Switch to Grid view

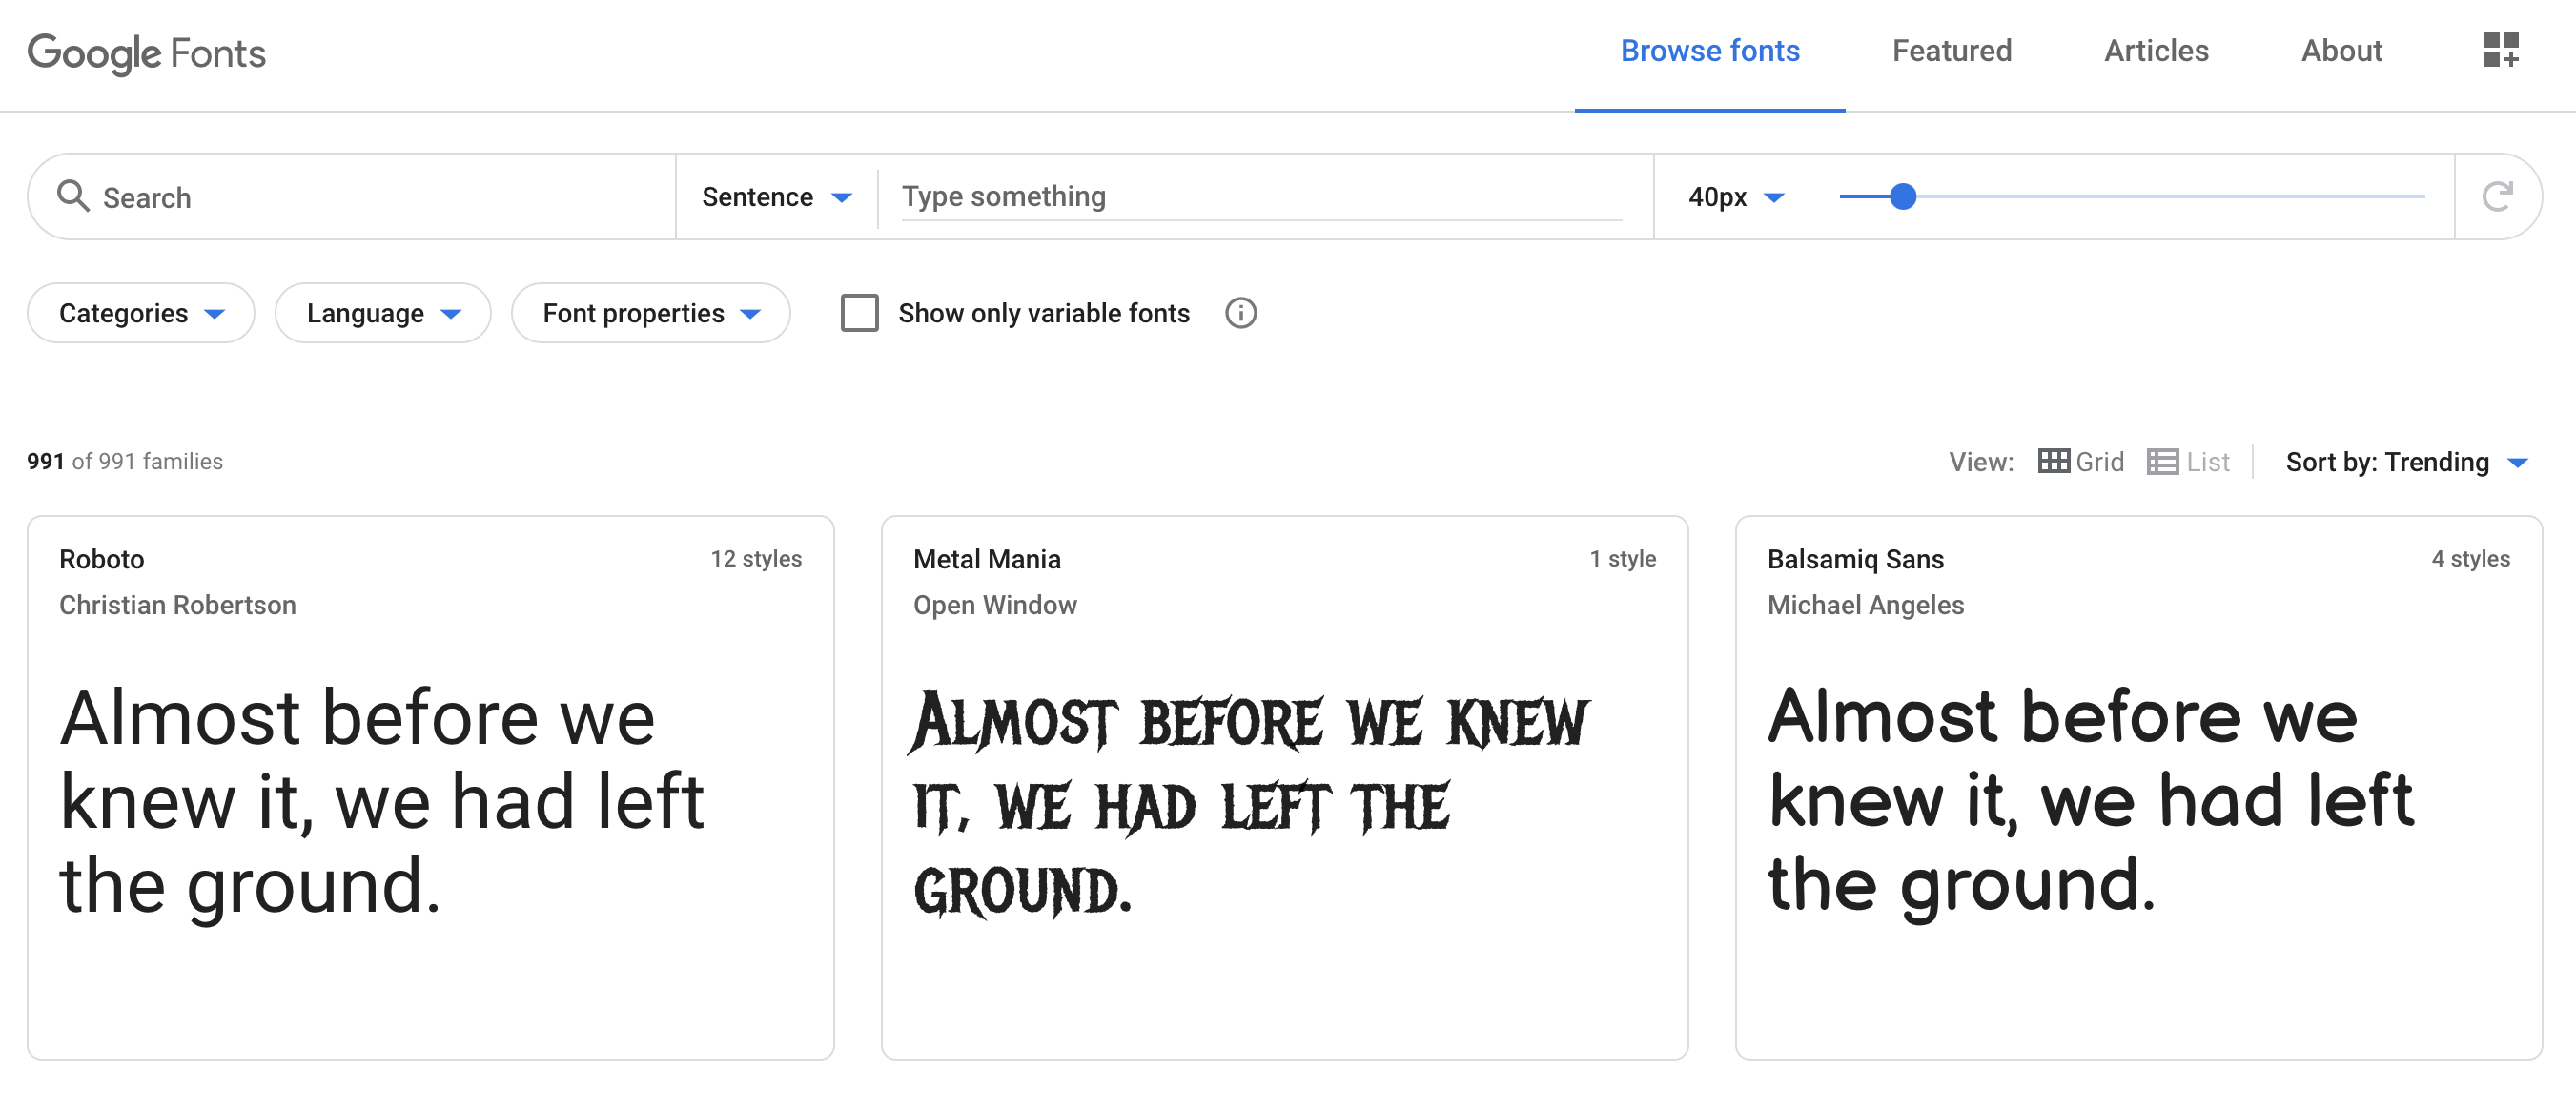click(x=2080, y=461)
